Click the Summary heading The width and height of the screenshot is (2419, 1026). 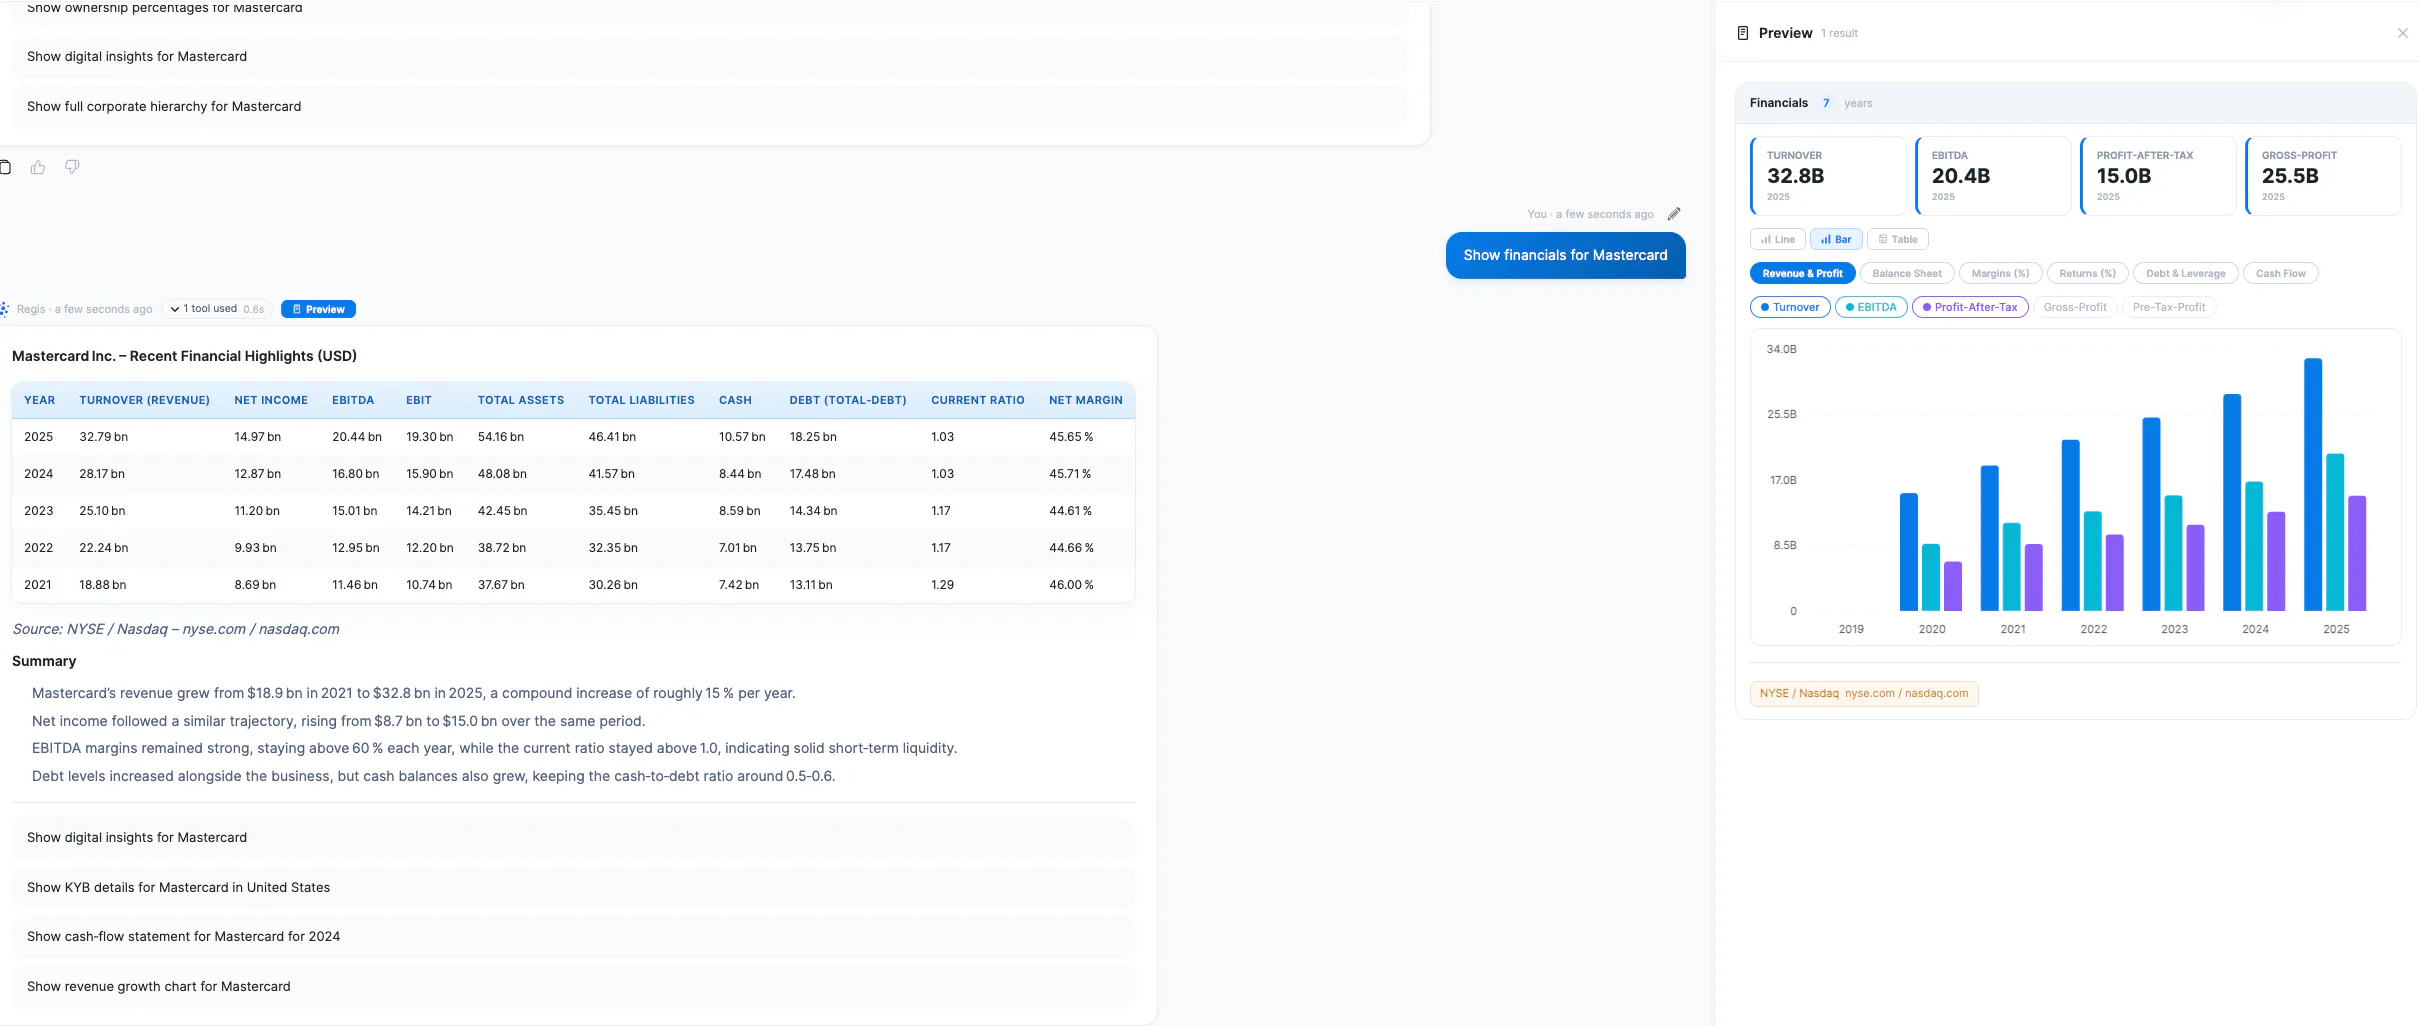[x=44, y=661]
